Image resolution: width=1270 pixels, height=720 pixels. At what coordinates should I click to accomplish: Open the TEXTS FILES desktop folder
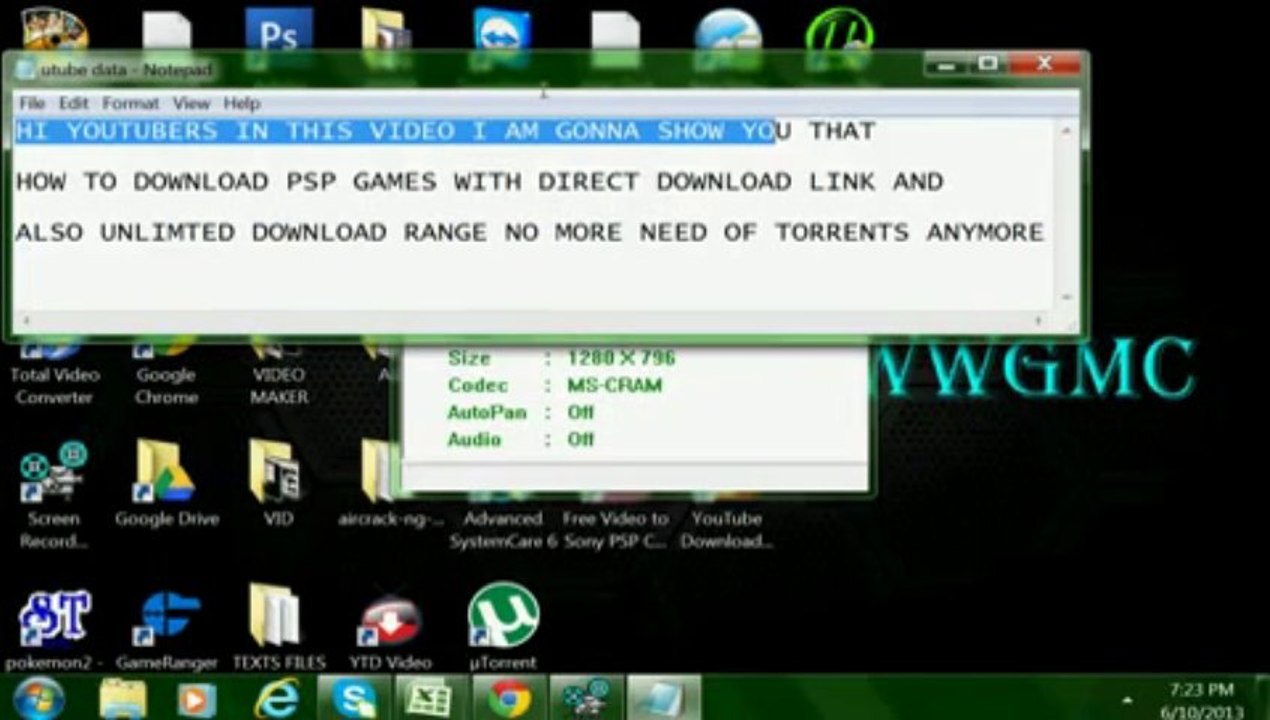[x=279, y=628]
